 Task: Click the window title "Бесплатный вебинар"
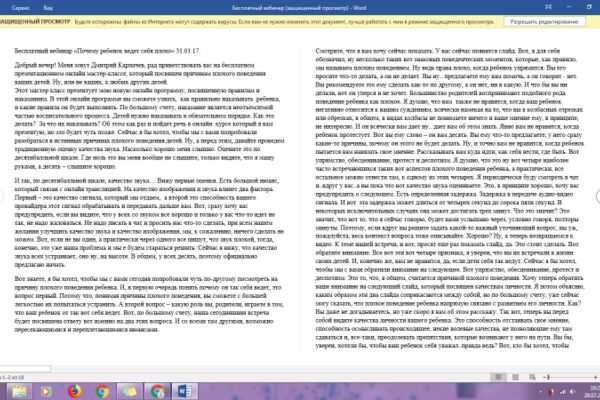point(298,8)
